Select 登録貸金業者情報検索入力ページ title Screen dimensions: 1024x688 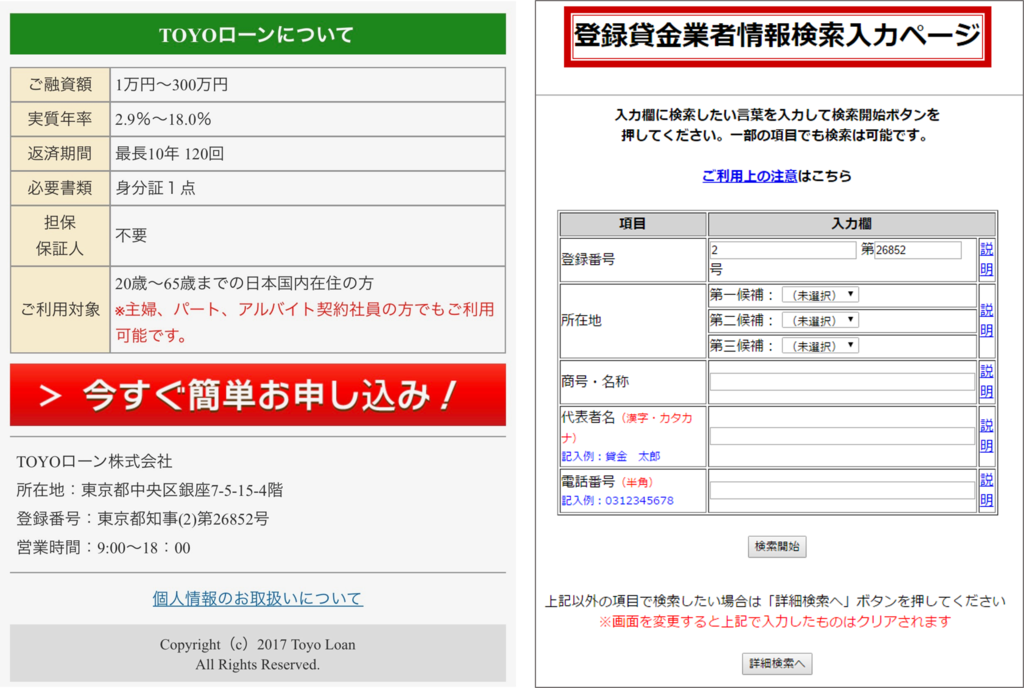(x=777, y=36)
